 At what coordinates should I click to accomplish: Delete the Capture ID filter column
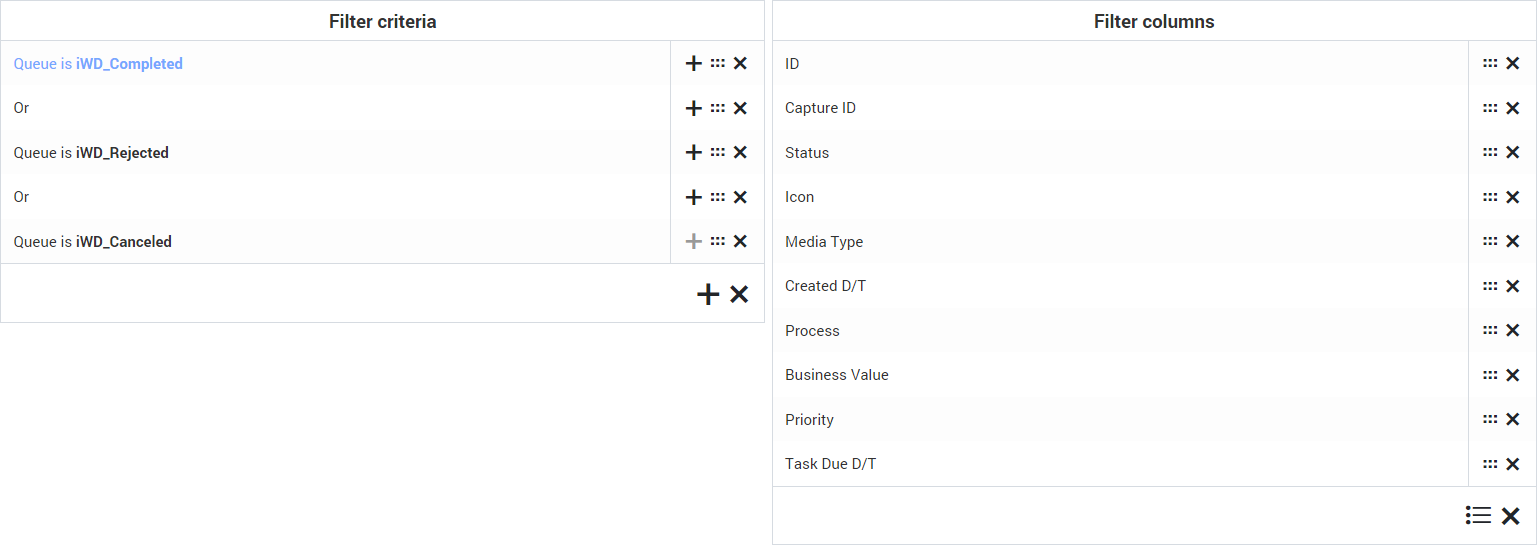pyautogui.click(x=1512, y=108)
